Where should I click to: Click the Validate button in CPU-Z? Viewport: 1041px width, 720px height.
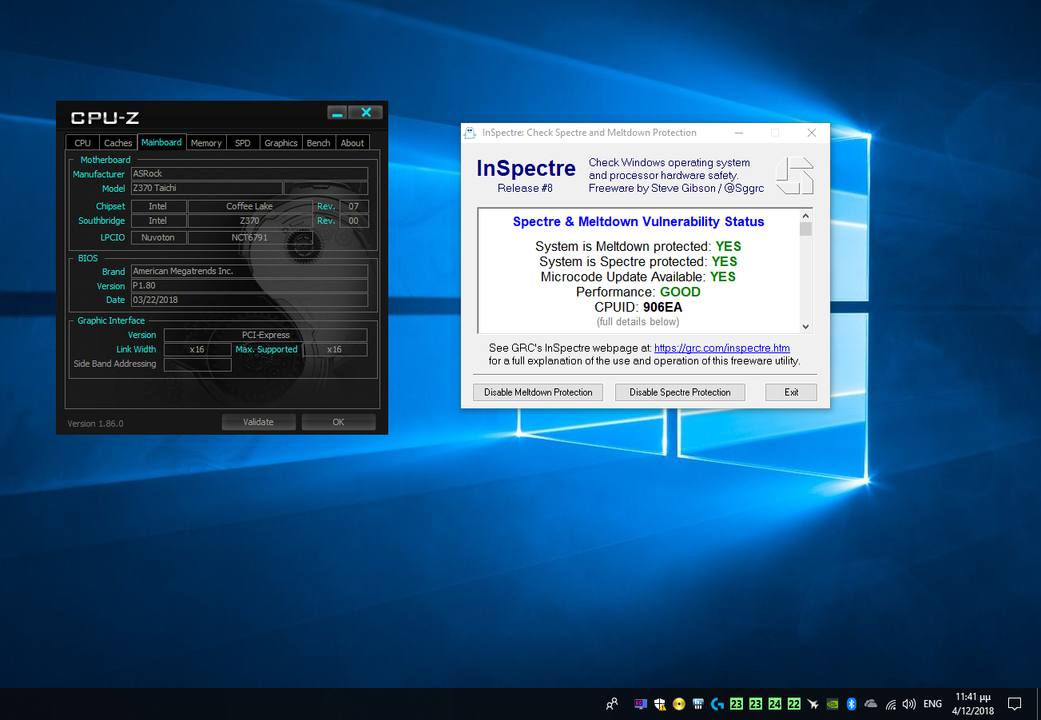[x=258, y=422]
